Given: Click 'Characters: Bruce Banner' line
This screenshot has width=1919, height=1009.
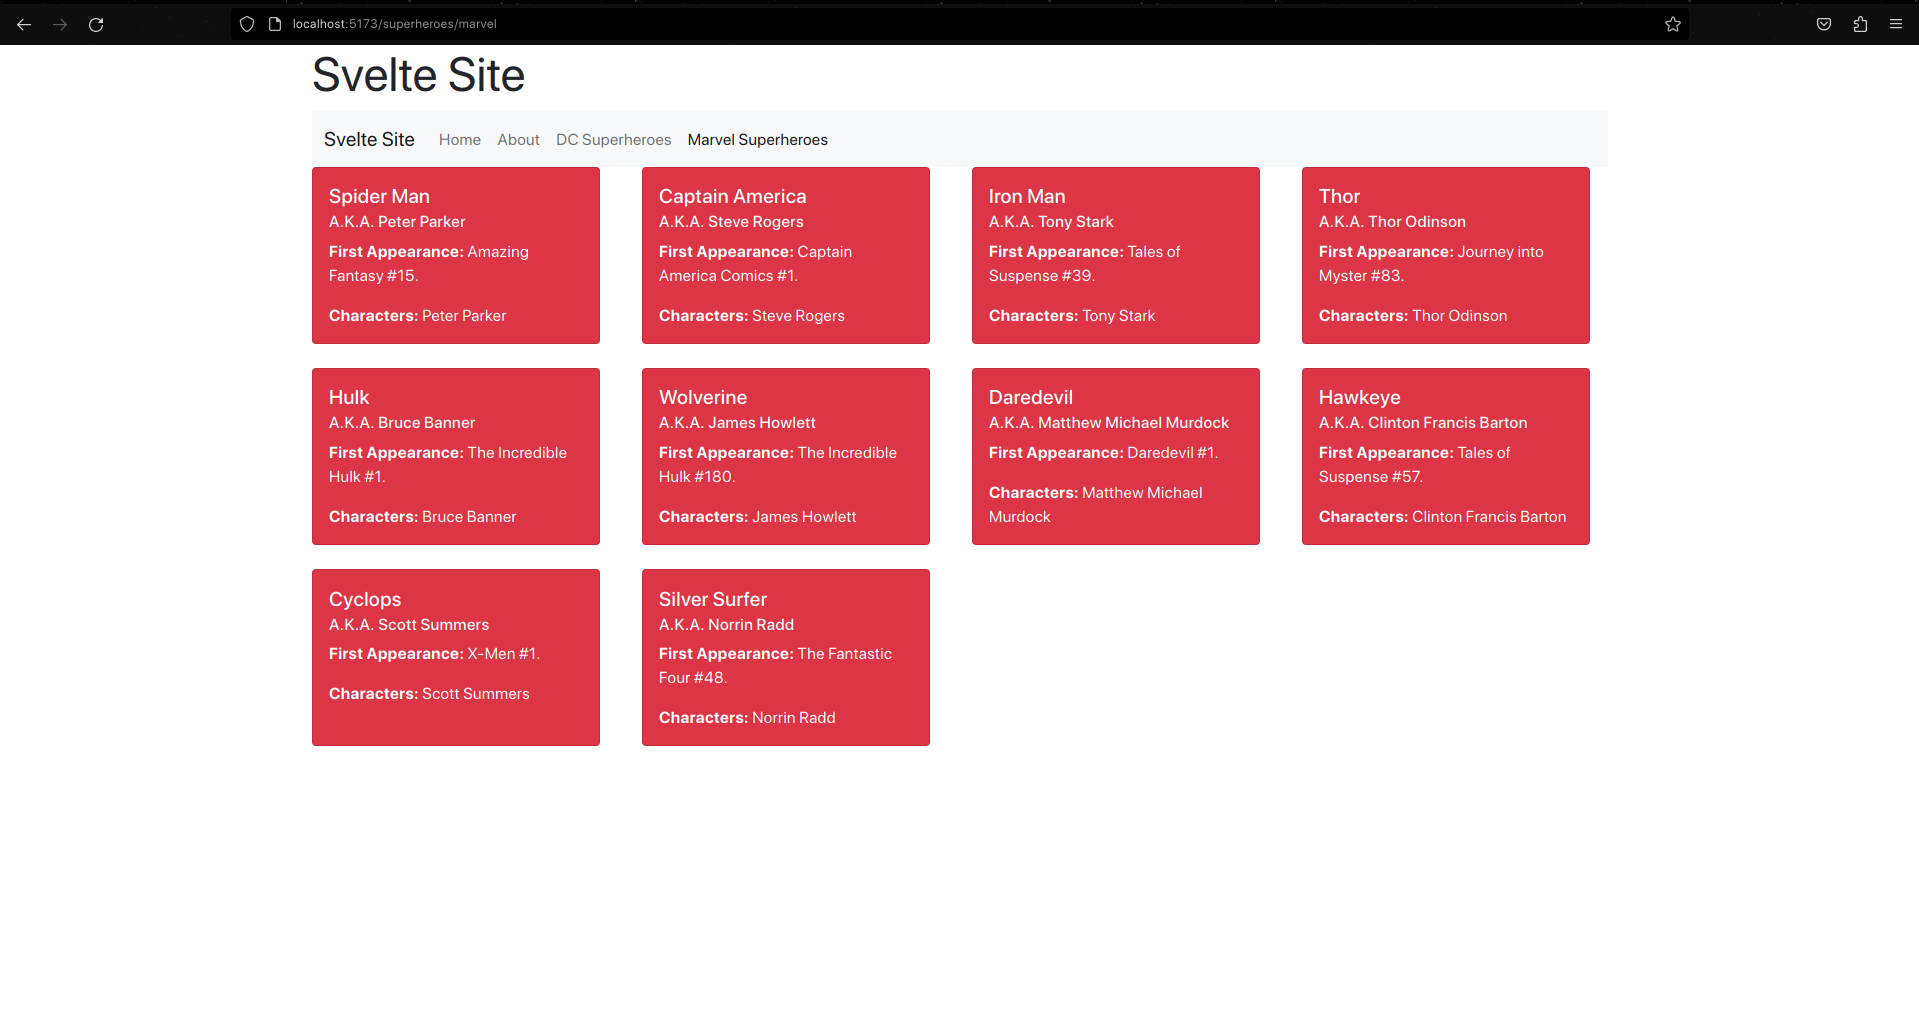Looking at the screenshot, I should (x=422, y=517).
